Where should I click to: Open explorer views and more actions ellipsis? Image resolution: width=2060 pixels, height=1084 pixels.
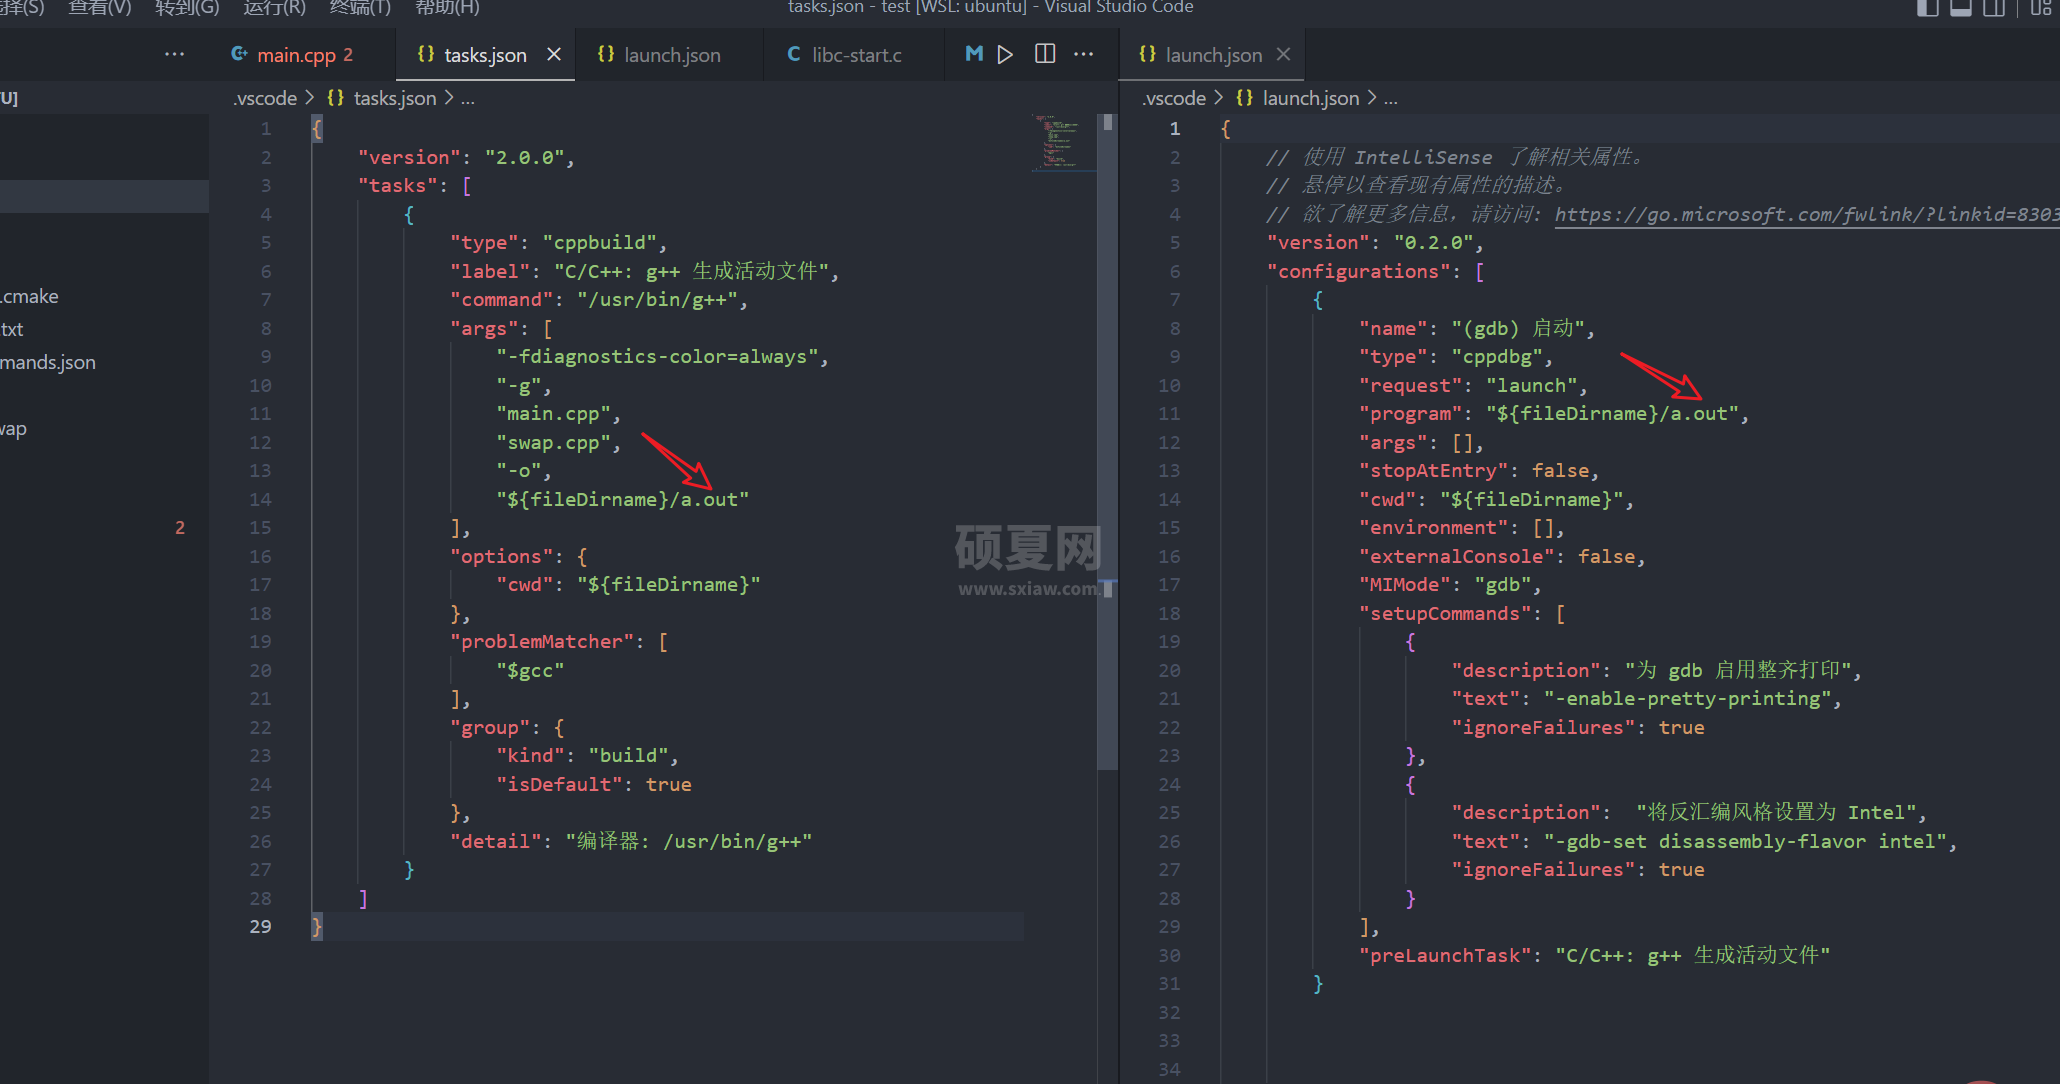(x=174, y=54)
